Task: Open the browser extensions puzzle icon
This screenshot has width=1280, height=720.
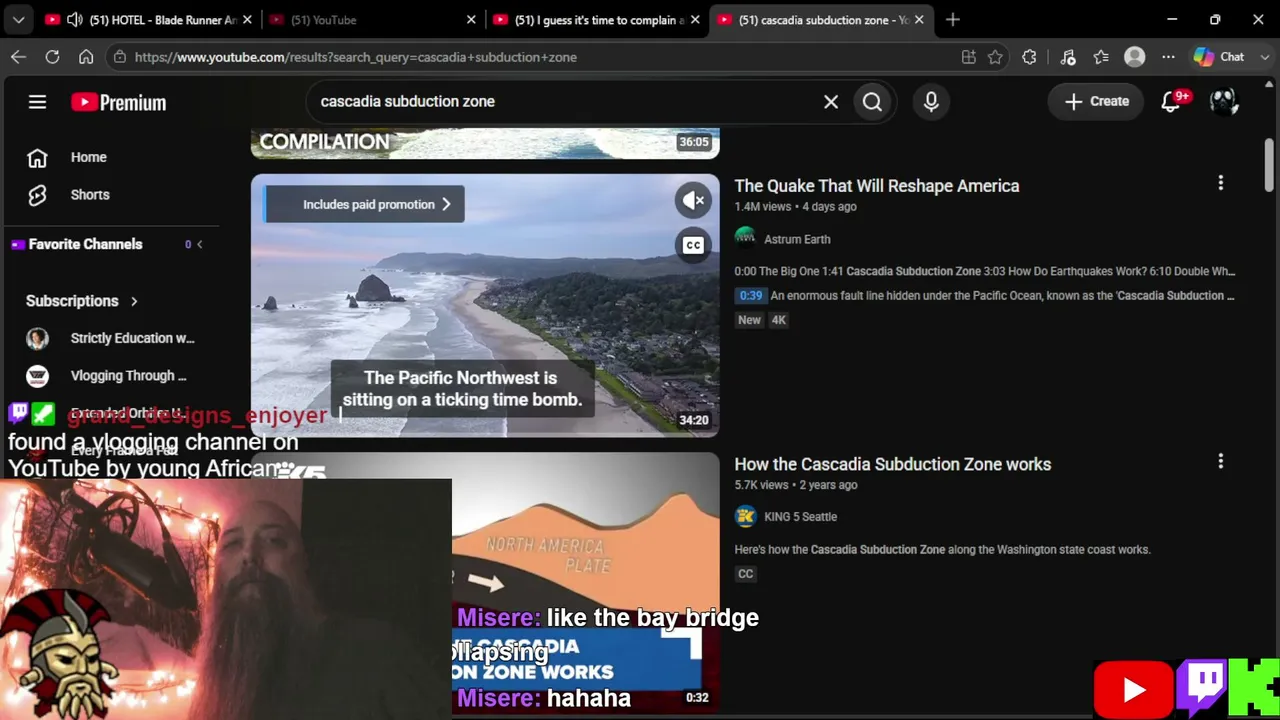Action: (1029, 57)
